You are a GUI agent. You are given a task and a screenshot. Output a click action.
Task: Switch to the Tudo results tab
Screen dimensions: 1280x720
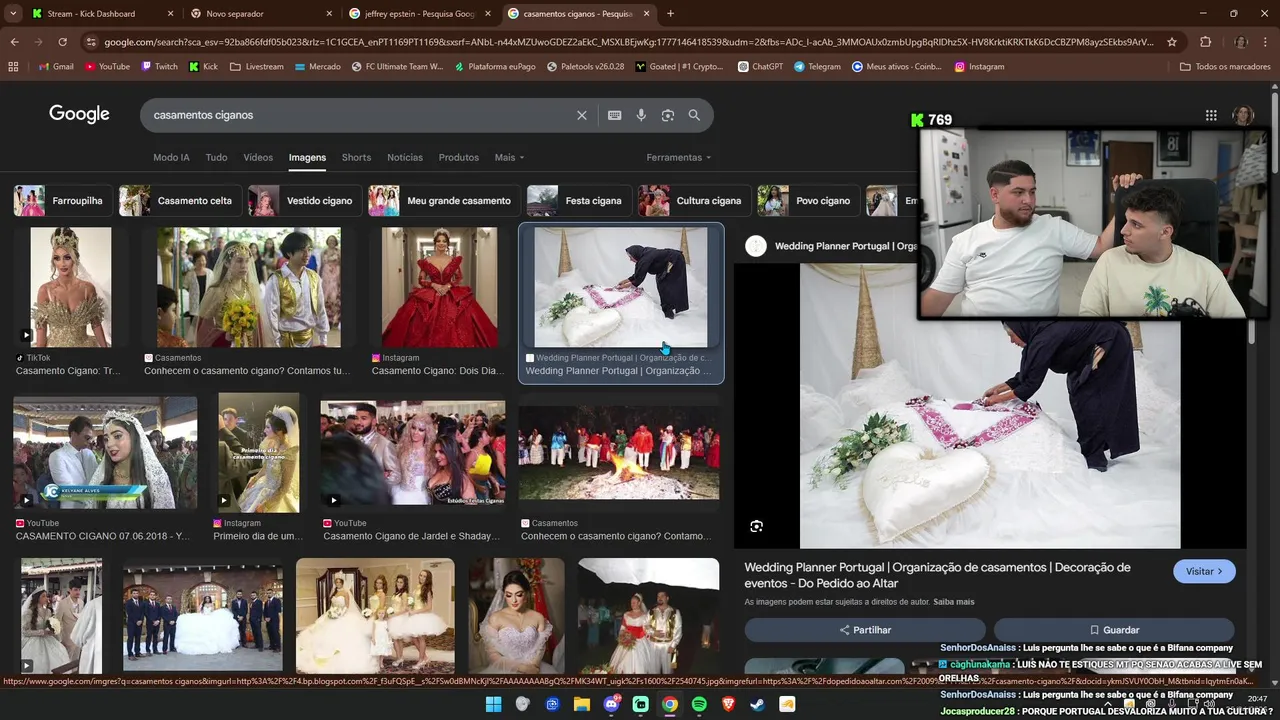coord(216,157)
